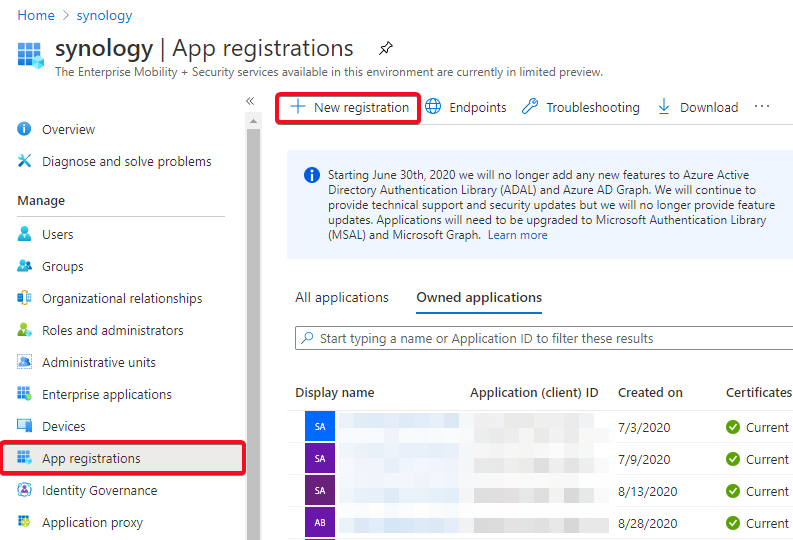Click the sidebar scrollbar up arrow
The image size is (793, 540).
pos(253,121)
